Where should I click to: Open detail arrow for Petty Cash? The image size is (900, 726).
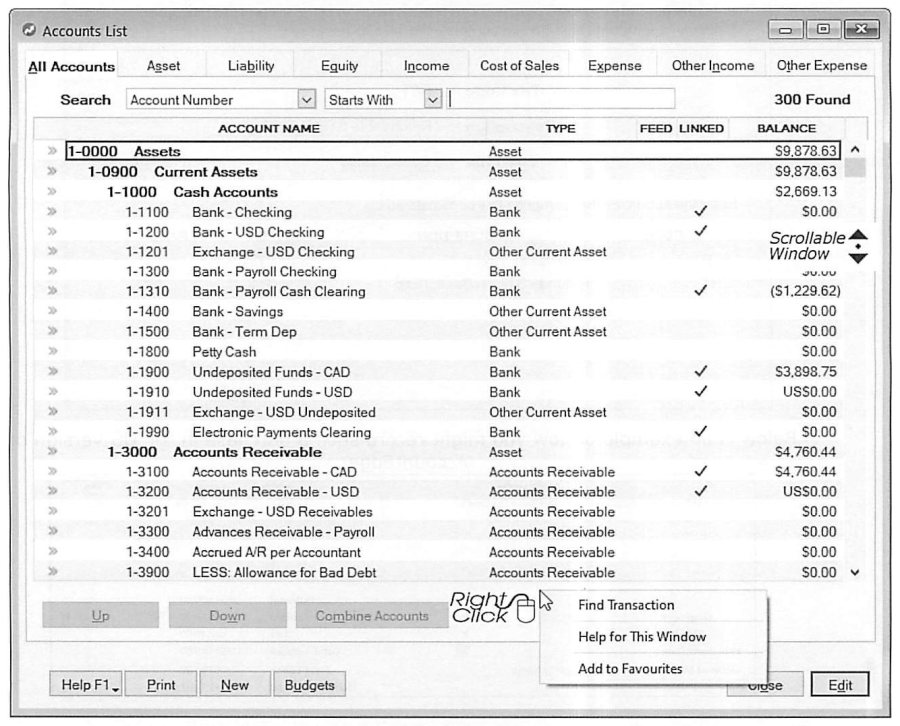click(x=52, y=351)
